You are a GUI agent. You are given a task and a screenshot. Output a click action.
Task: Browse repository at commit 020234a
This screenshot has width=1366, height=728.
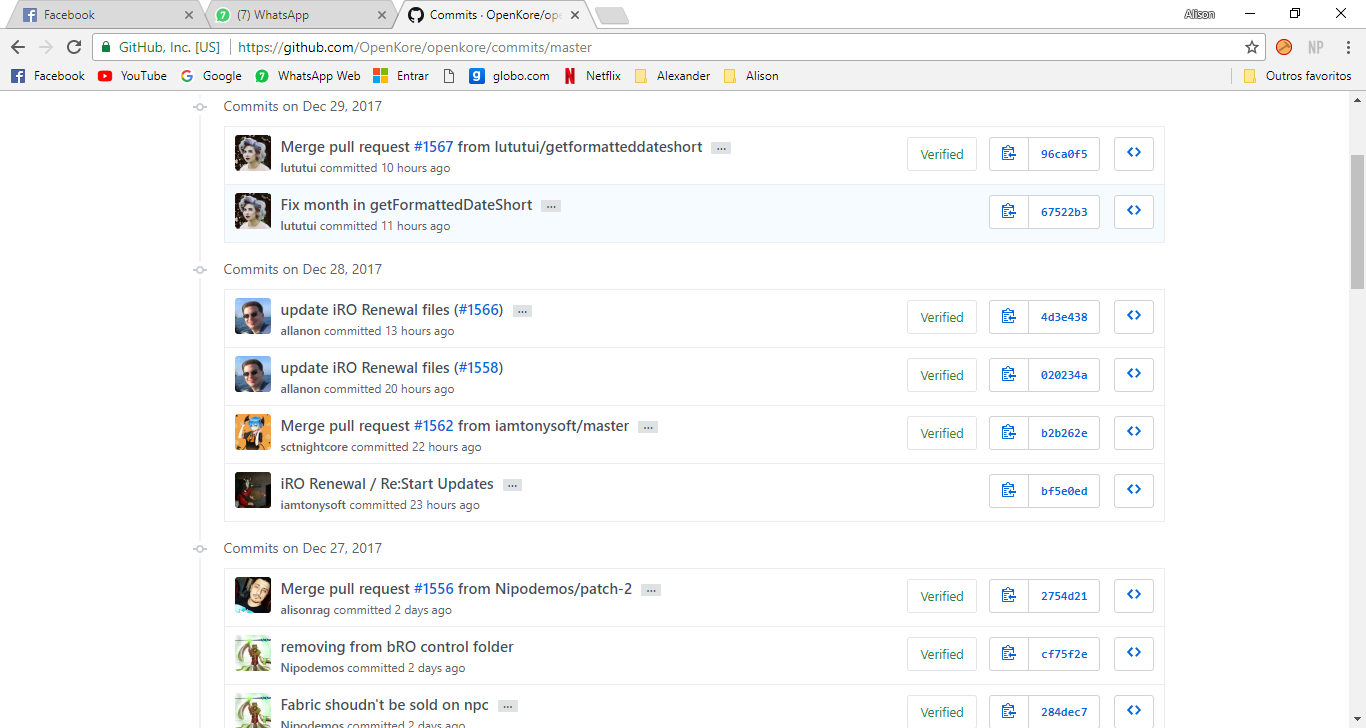tap(1134, 375)
